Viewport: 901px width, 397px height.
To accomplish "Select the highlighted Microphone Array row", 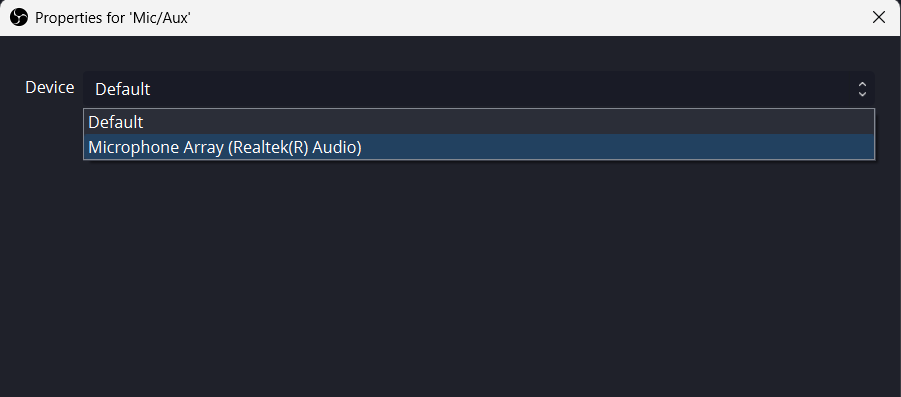I will click(x=479, y=147).
